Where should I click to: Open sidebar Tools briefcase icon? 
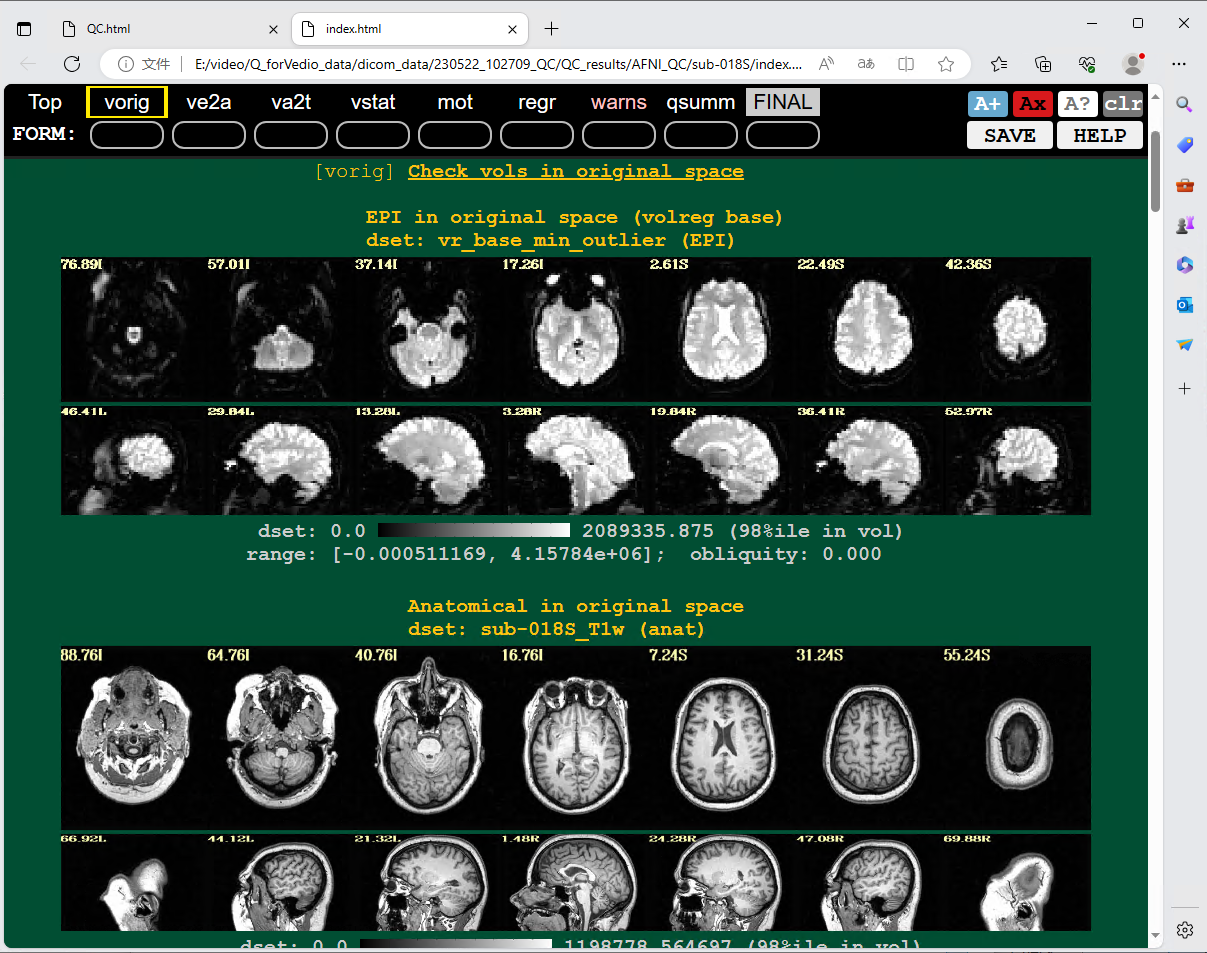point(1185,185)
